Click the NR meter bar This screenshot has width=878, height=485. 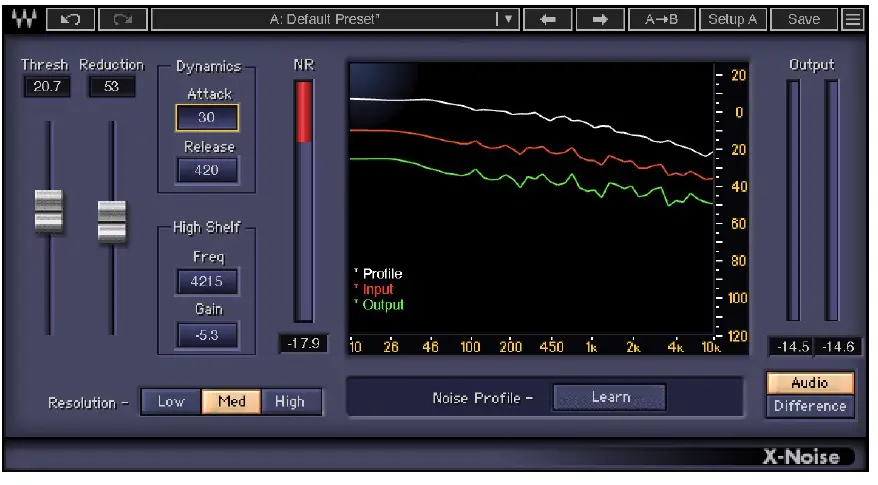tap(304, 200)
